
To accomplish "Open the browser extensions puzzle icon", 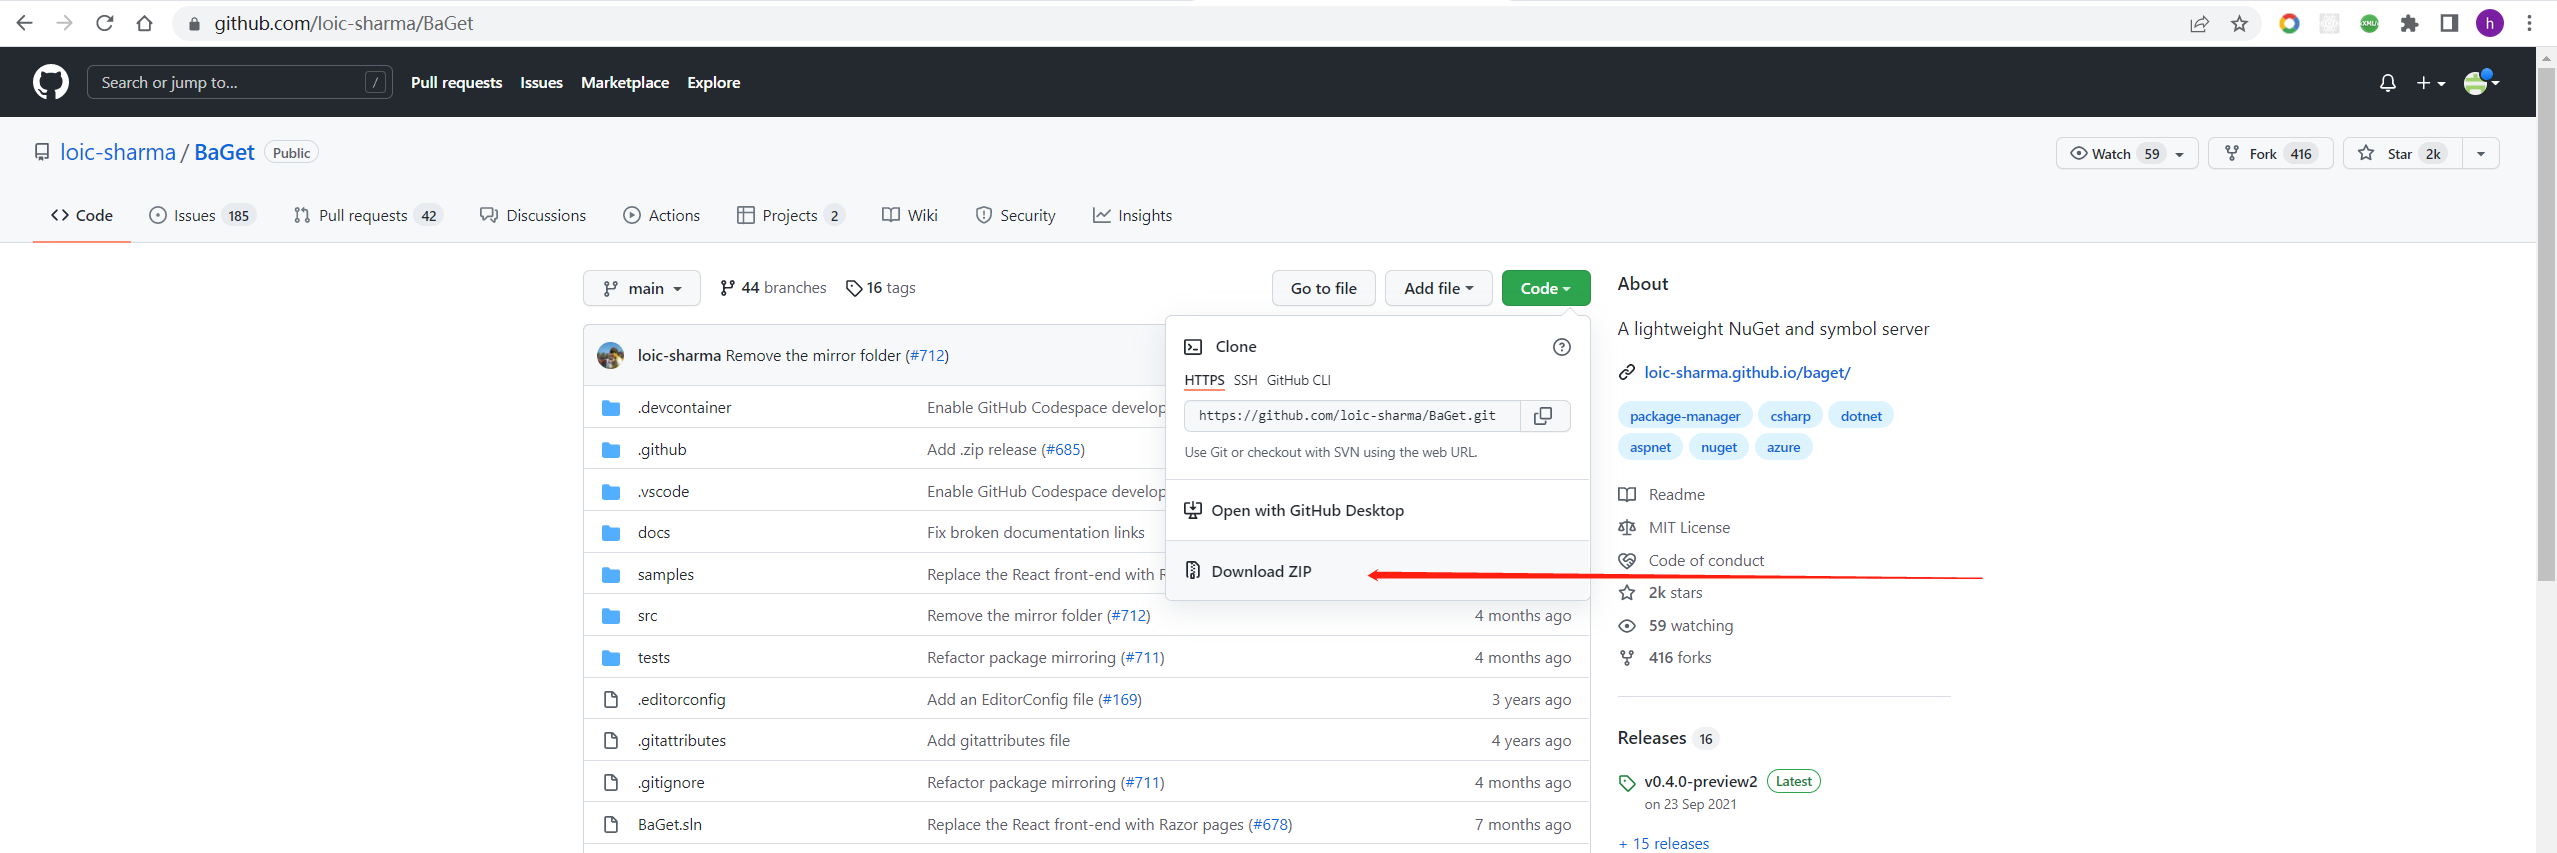I will [2409, 23].
